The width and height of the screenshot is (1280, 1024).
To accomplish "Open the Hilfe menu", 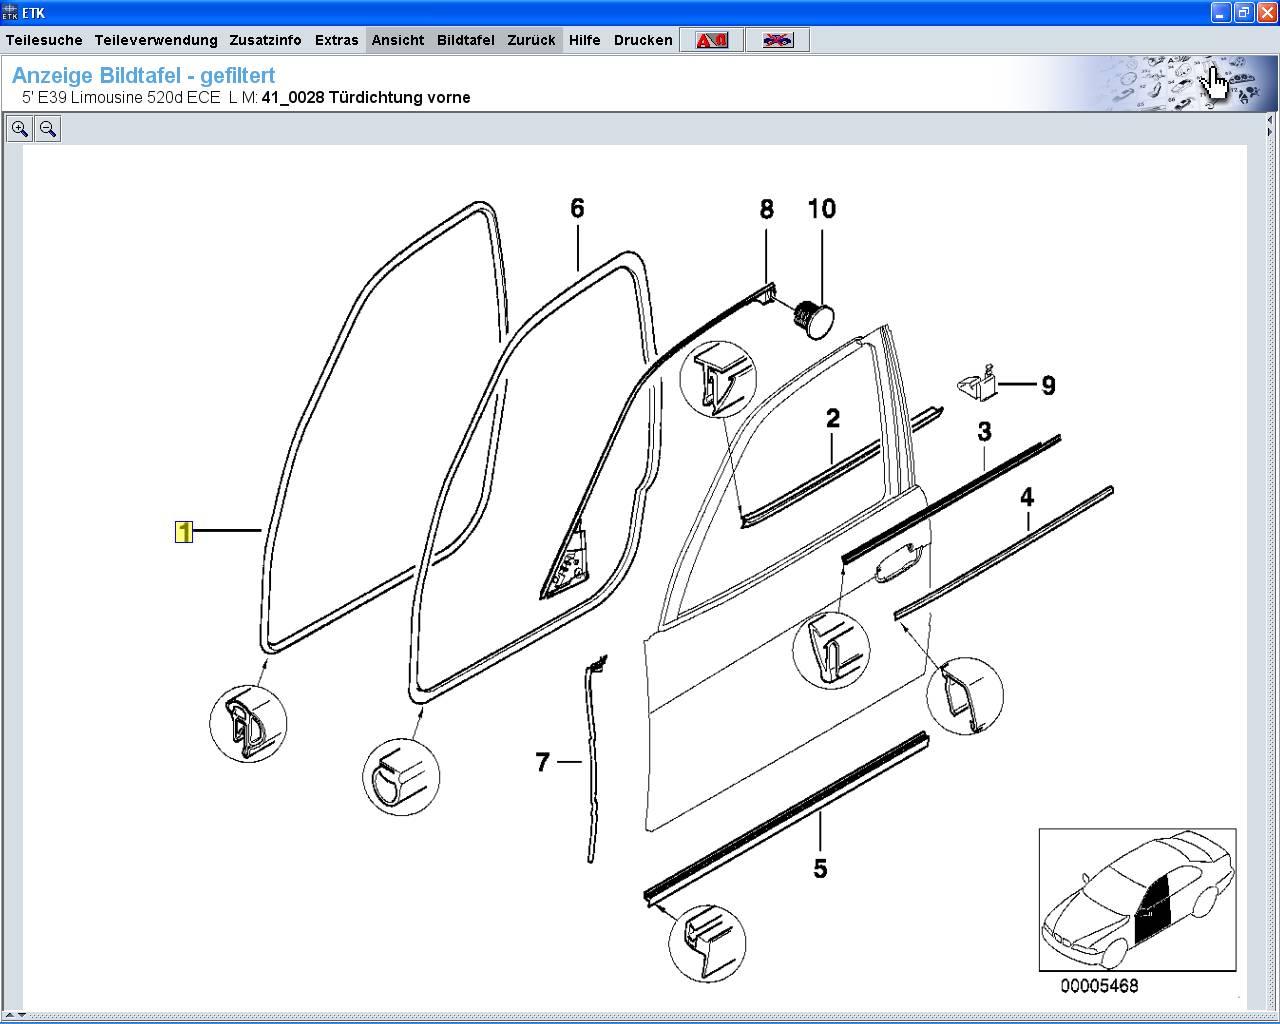I will click(x=585, y=40).
